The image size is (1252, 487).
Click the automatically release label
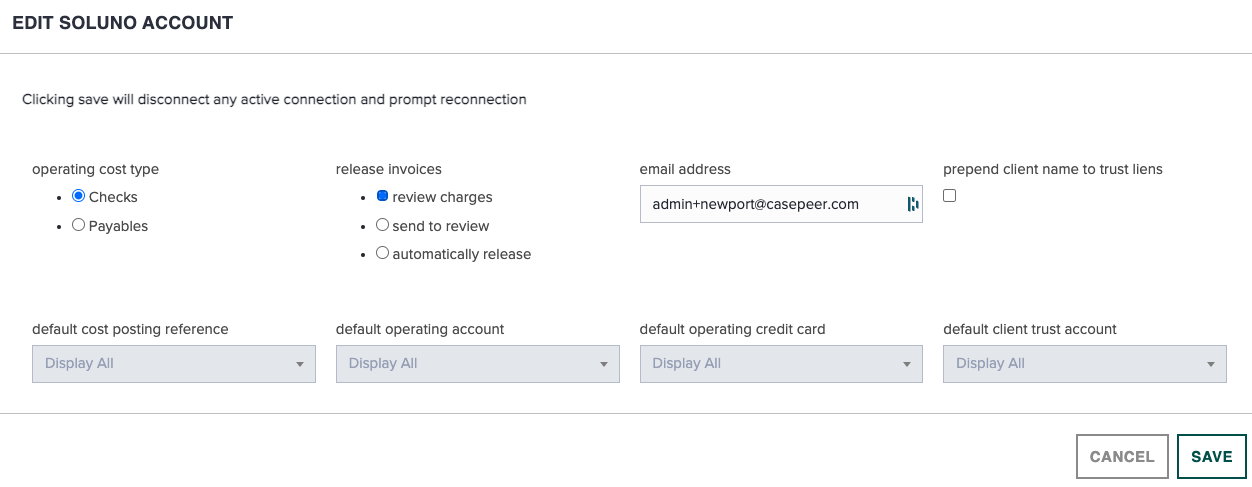pos(462,254)
